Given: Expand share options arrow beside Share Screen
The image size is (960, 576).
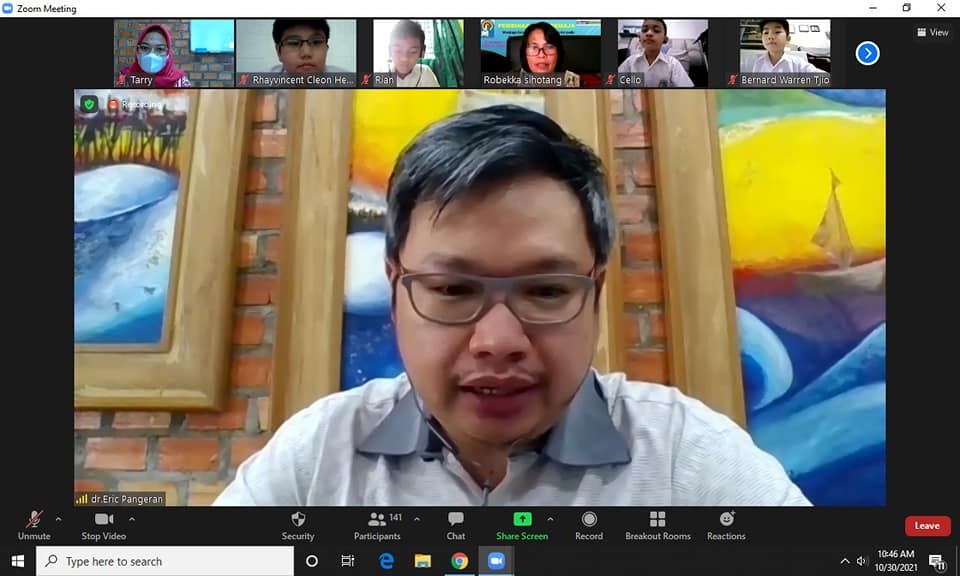Looking at the screenshot, I should (550, 519).
